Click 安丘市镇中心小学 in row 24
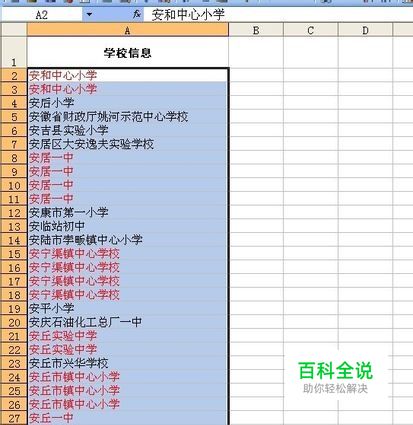Screen dimensions: 413x425 (x=128, y=377)
